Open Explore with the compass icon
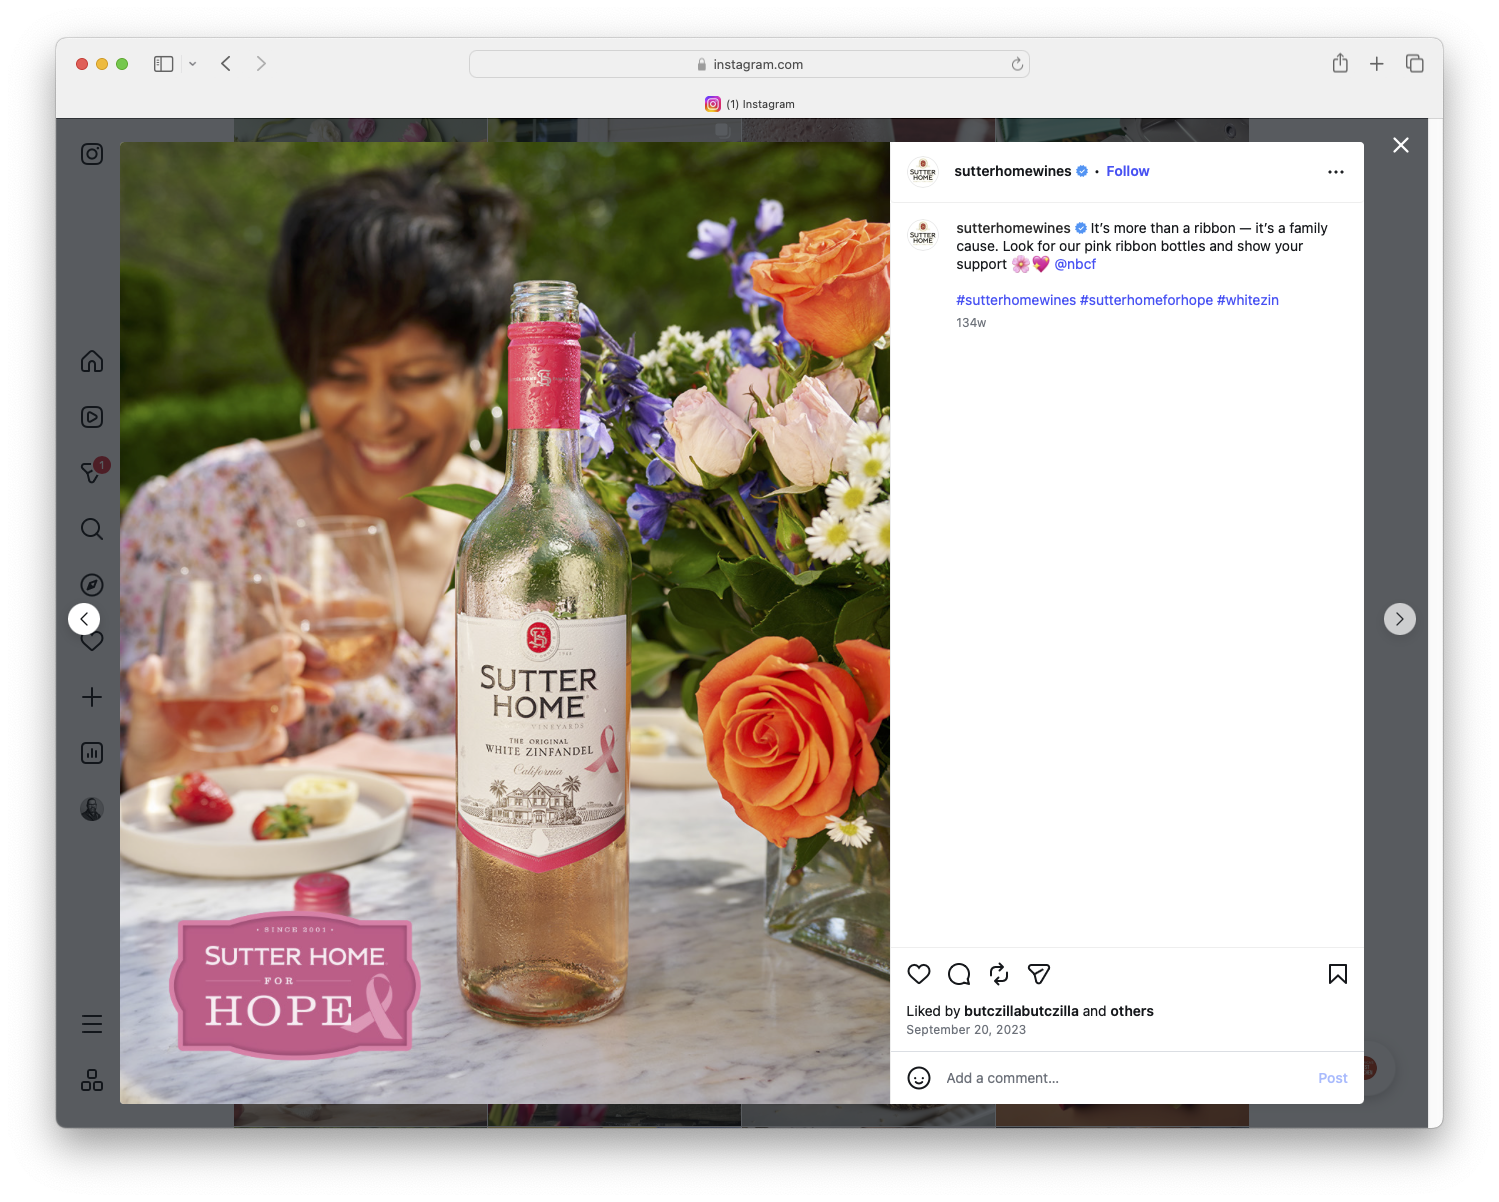 91,584
